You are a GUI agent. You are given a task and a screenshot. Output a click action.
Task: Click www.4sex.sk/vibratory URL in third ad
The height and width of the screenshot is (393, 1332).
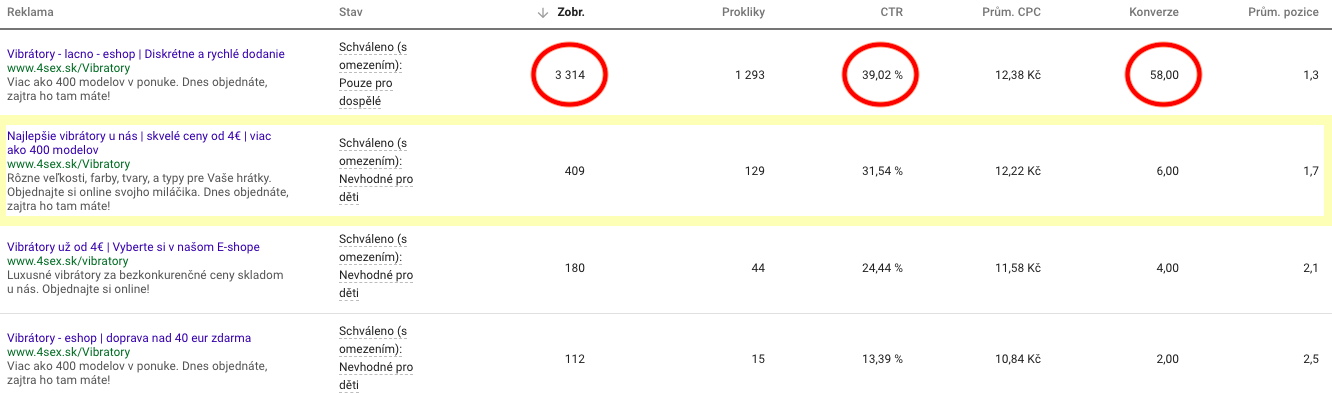[68, 261]
